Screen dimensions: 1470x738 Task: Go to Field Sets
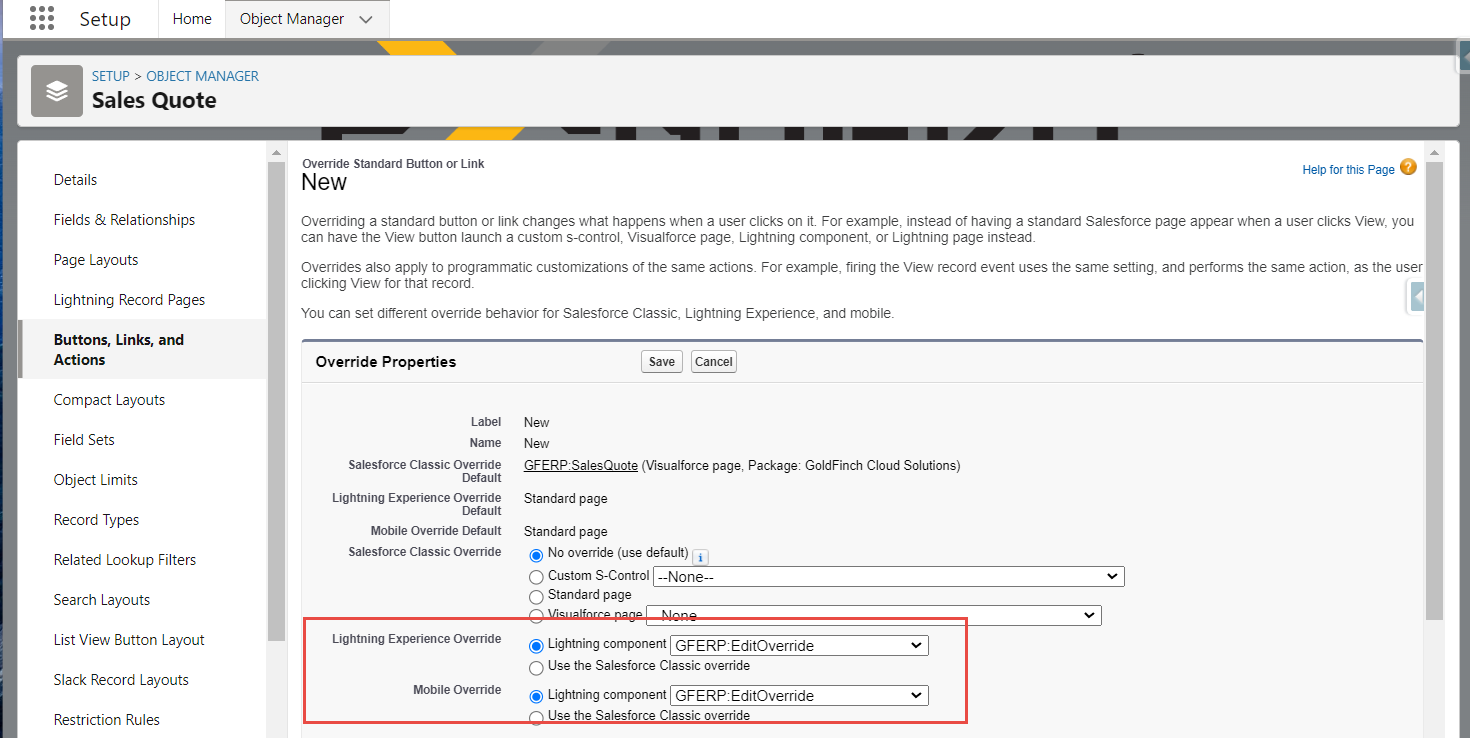(x=84, y=440)
